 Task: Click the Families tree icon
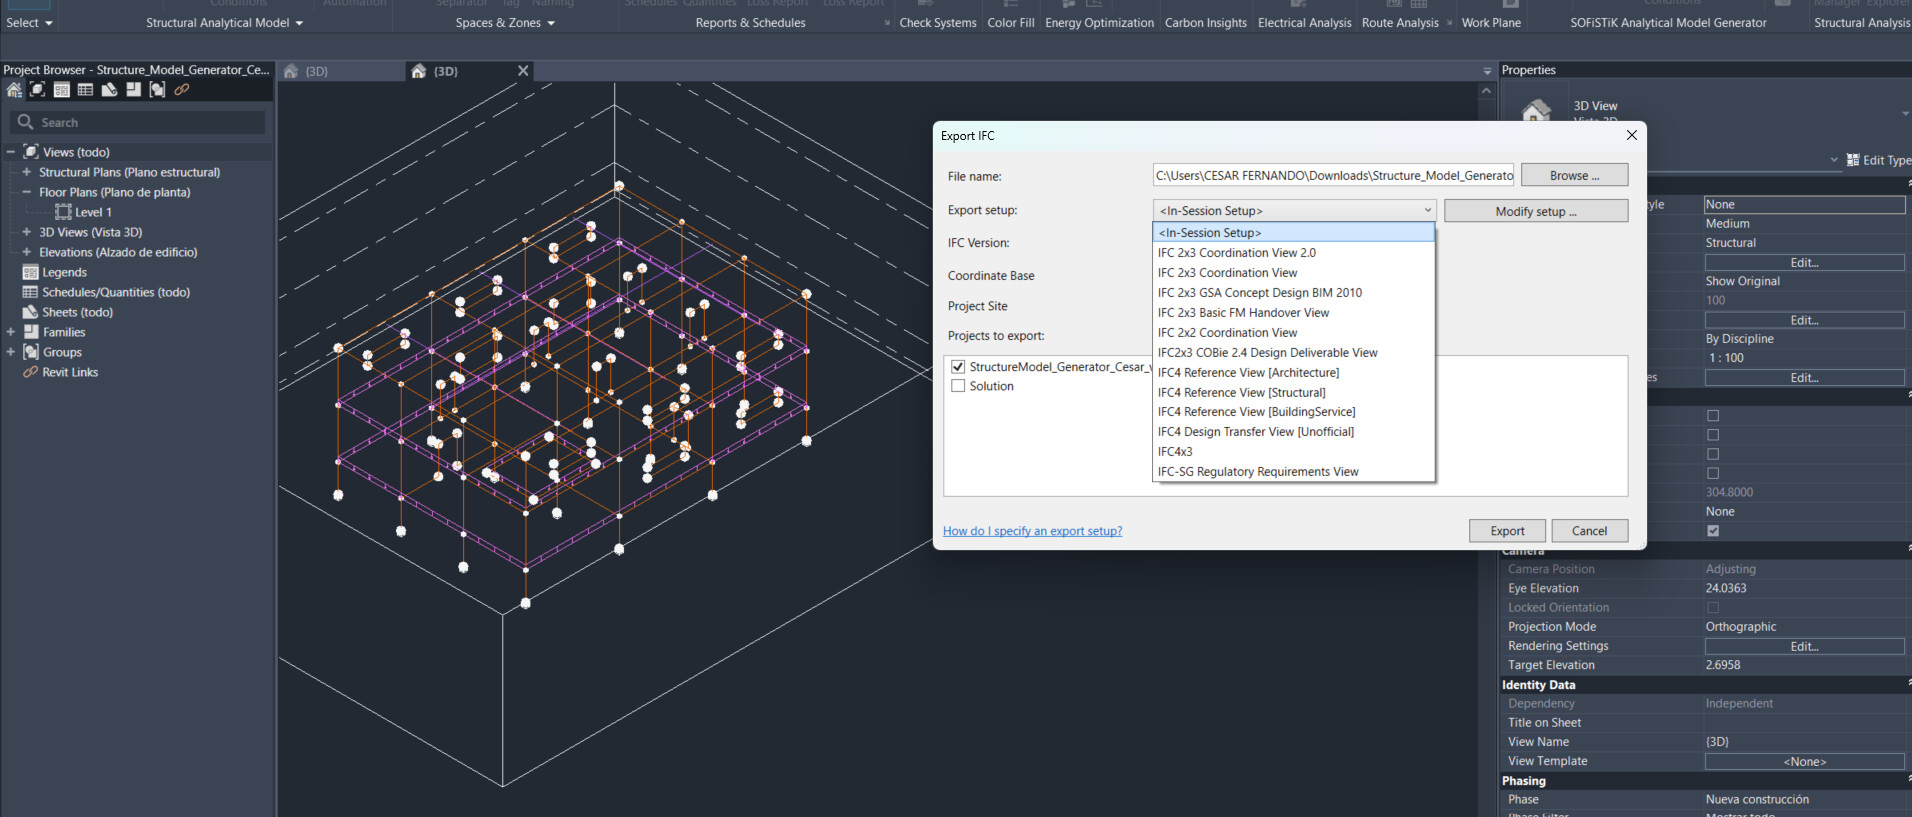point(31,332)
